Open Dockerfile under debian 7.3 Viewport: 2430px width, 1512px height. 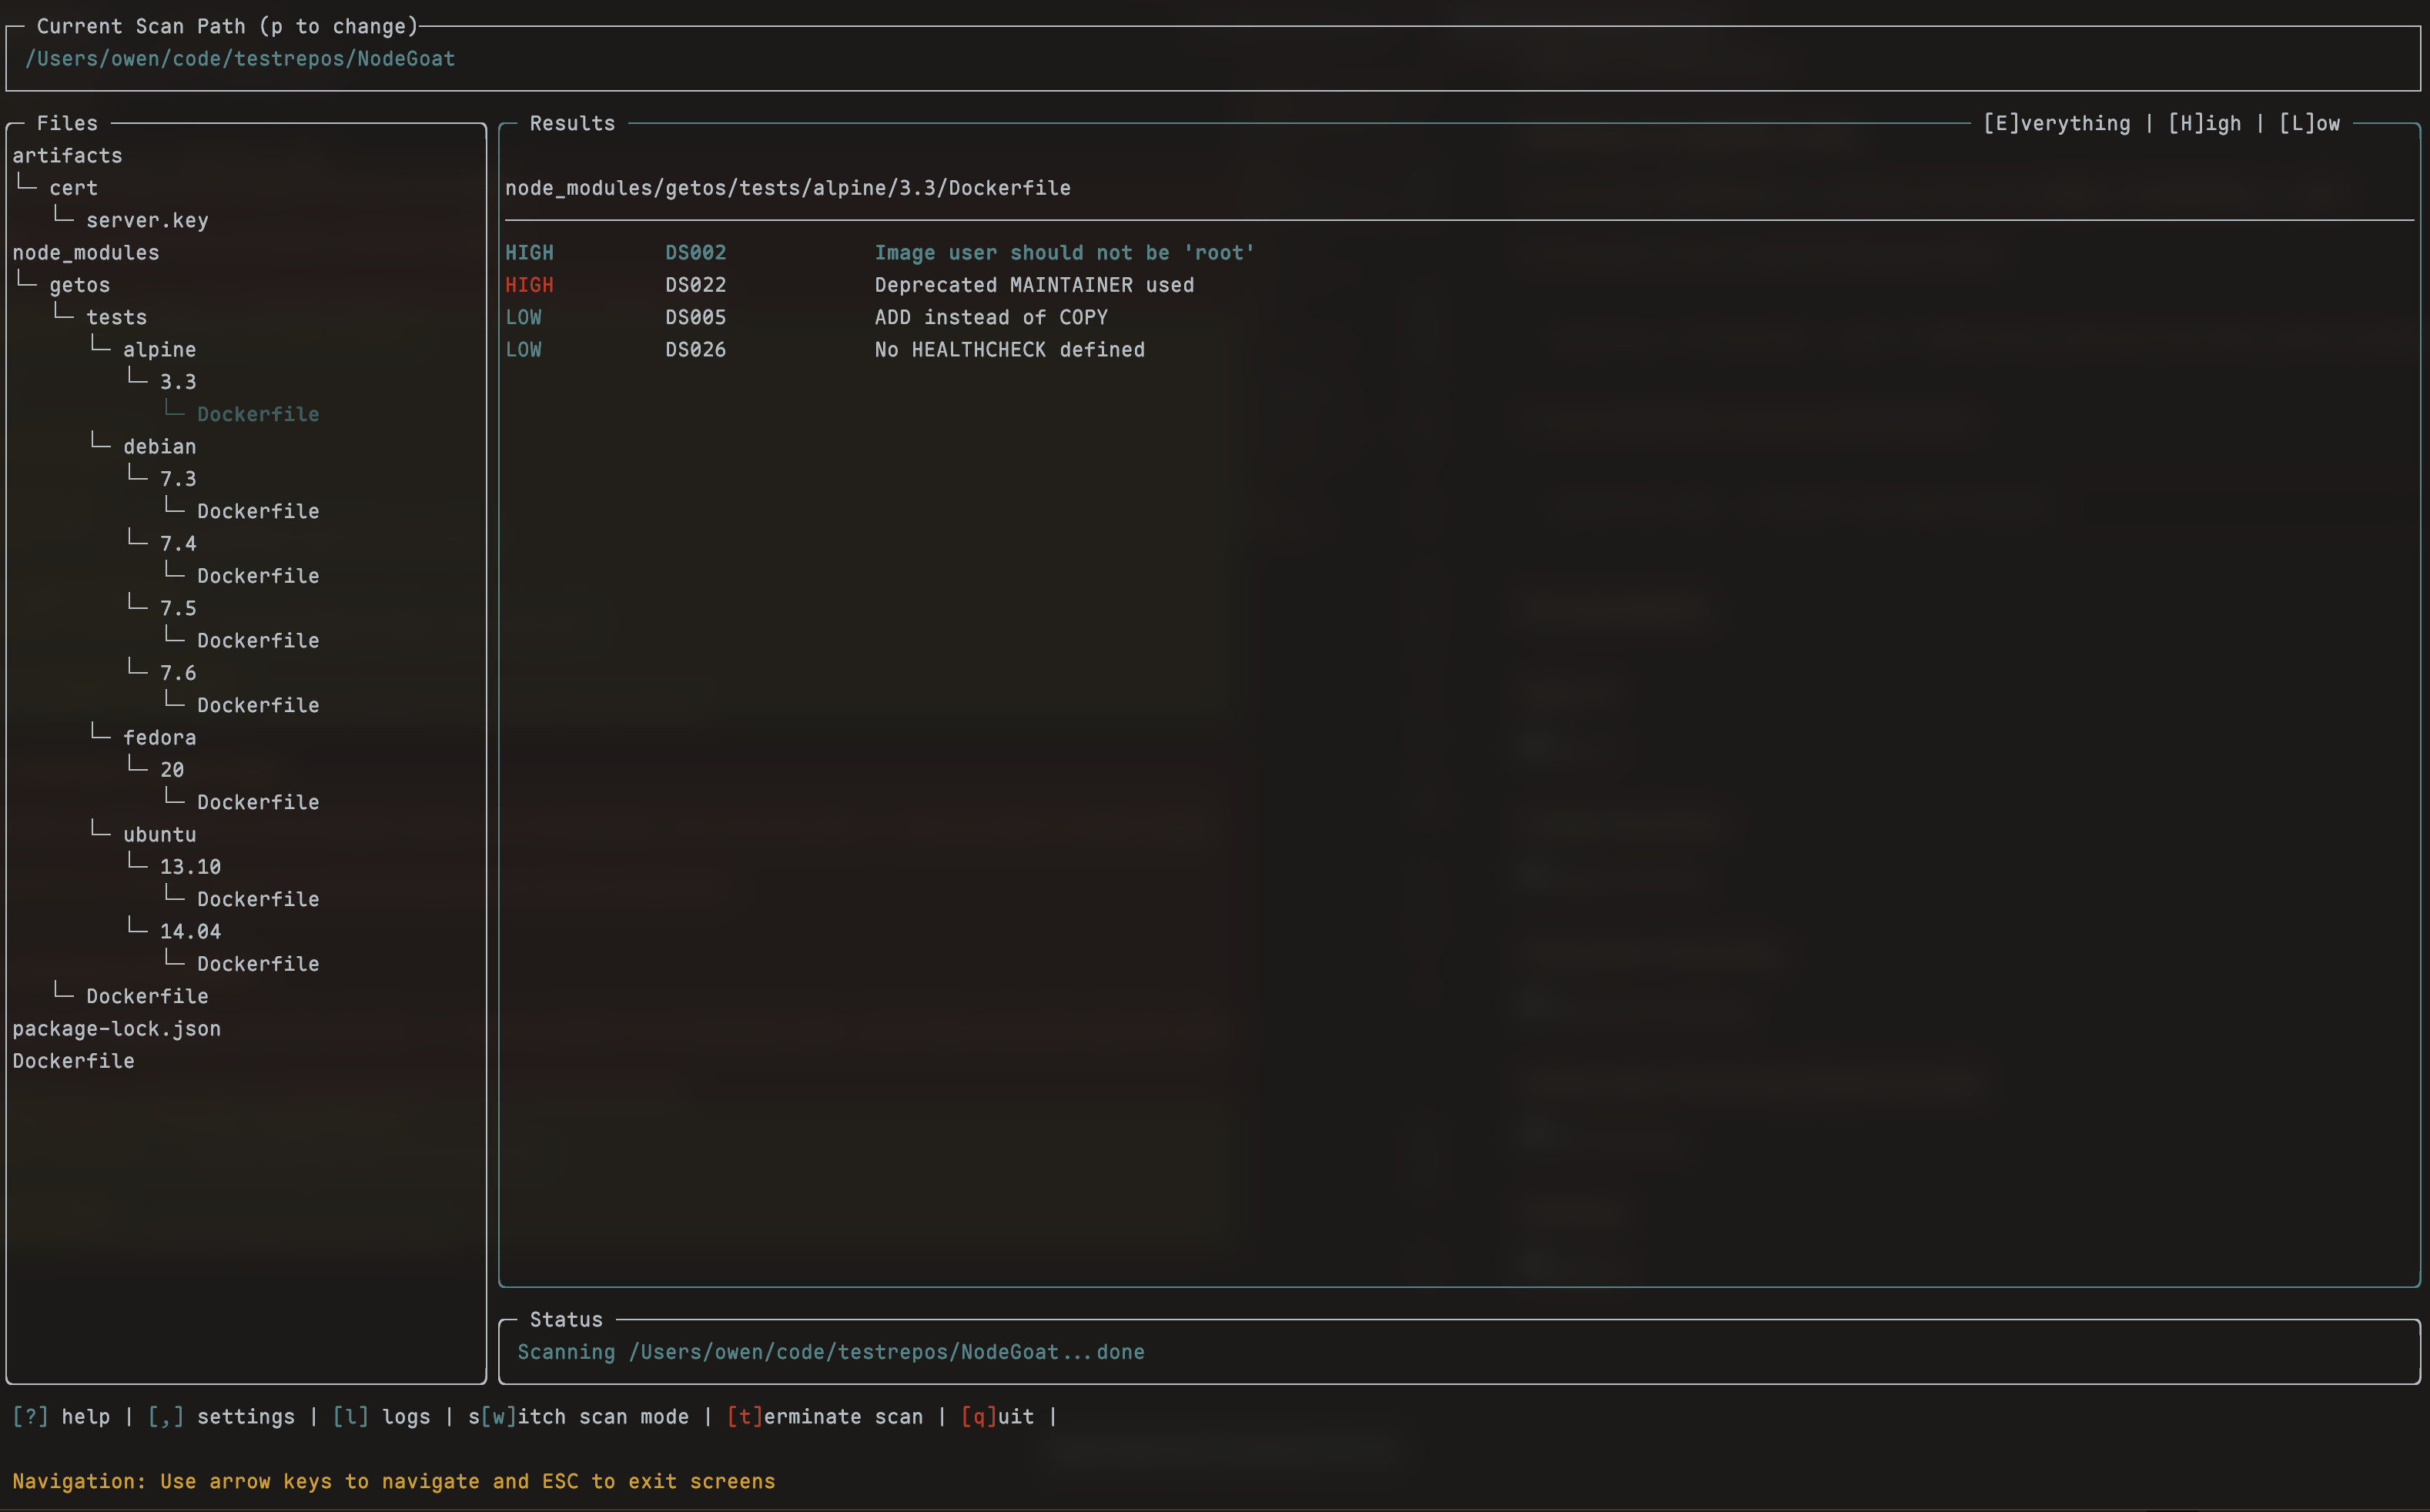point(258,511)
